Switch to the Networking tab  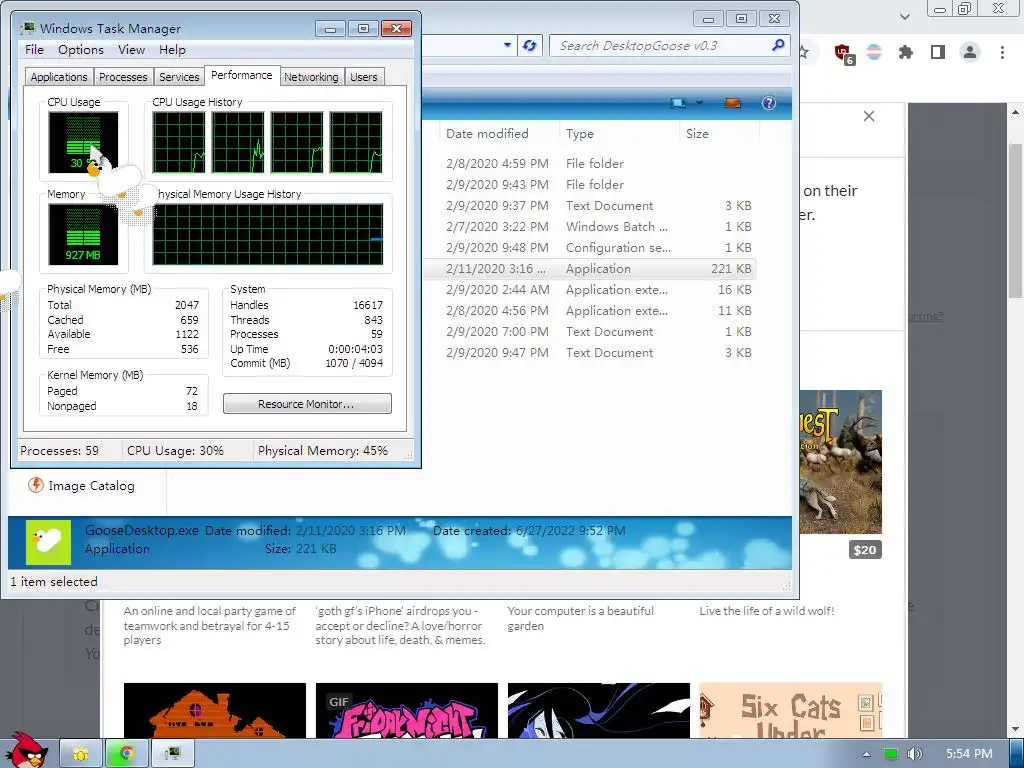pyautogui.click(x=311, y=76)
